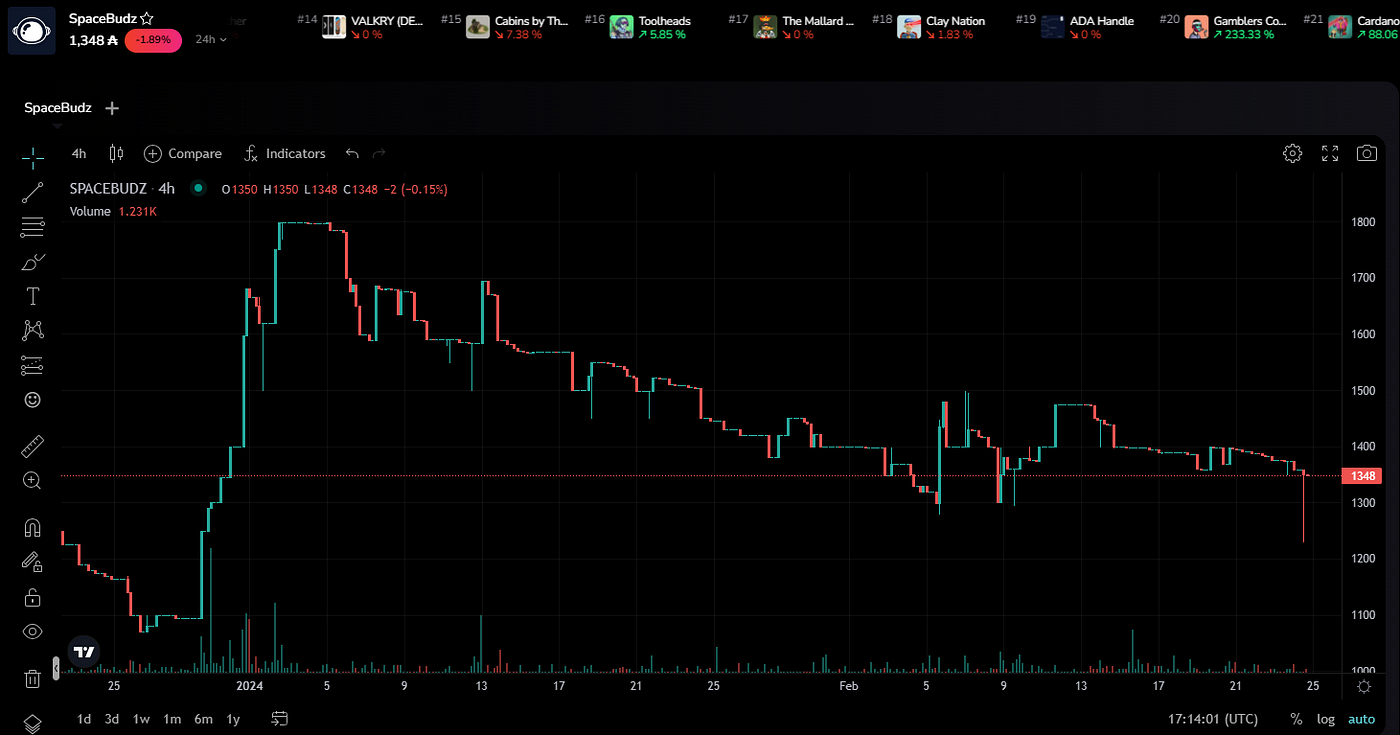Image resolution: width=1400 pixels, height=735 pixels.
Task: Toggle the magnet snapping mode
Action: [x=32, y=527]
